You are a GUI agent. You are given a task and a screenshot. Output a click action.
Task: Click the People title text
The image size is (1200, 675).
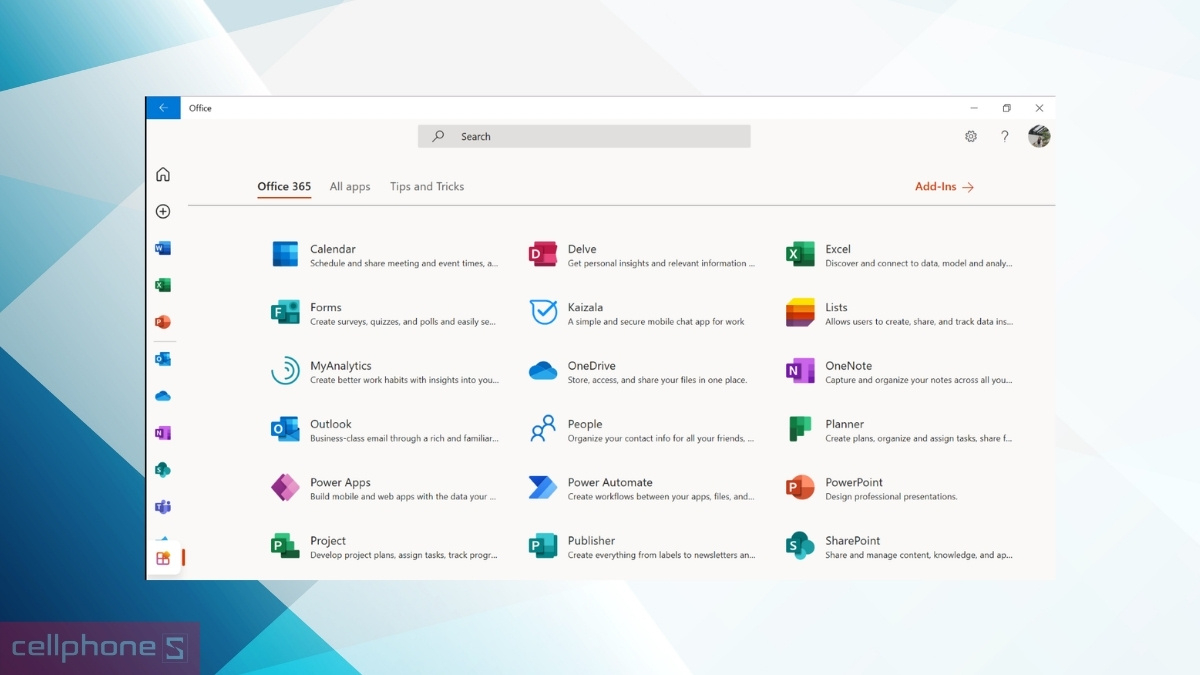(x=585, y=424)
